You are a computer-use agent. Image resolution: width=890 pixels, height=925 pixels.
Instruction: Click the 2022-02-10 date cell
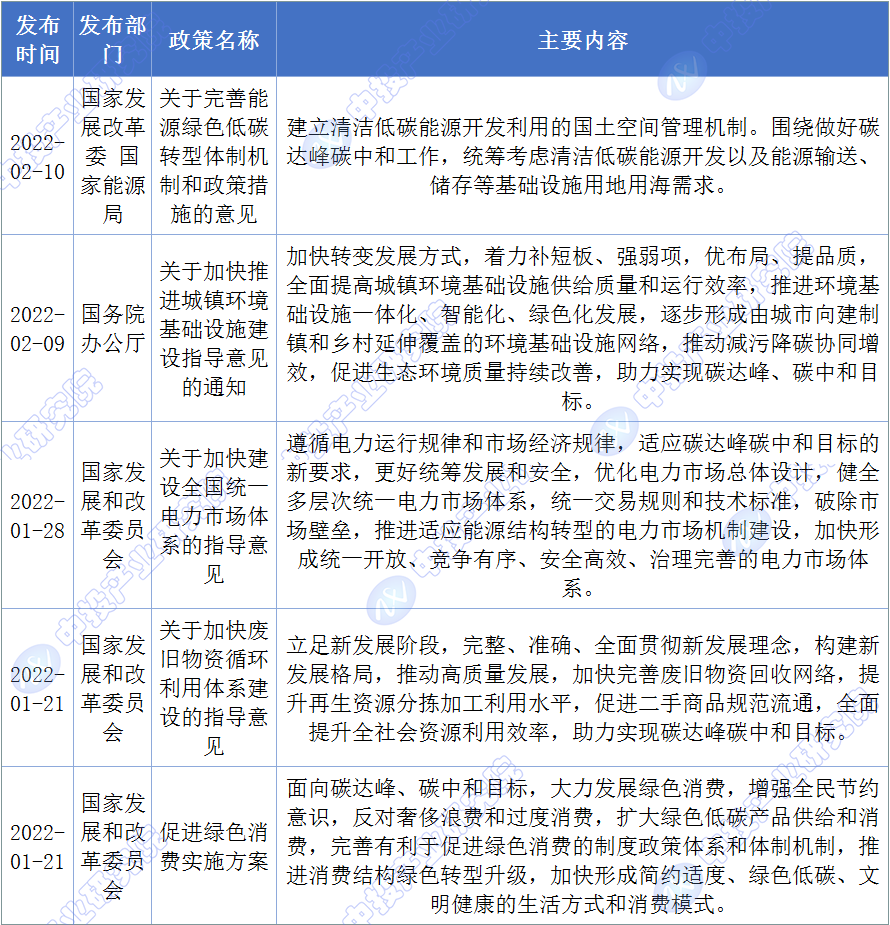37,157
